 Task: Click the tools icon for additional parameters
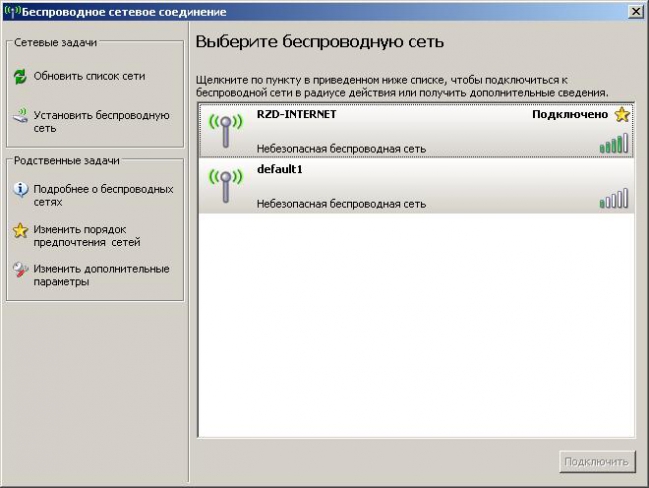[20, 270]
